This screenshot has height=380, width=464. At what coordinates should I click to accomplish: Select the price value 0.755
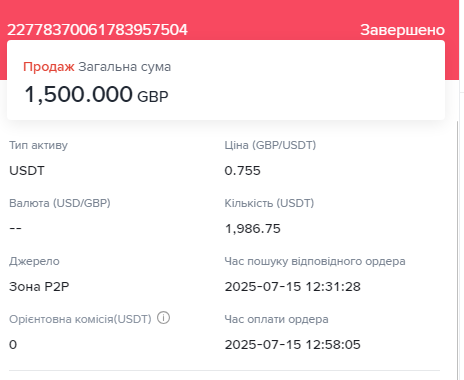[x=242, y=171]
